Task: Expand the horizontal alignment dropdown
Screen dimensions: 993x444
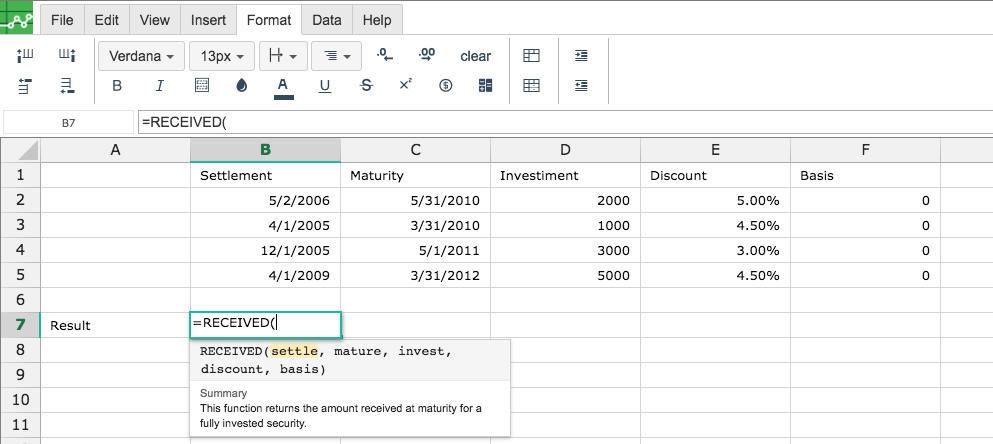Action: click(336, 56)
